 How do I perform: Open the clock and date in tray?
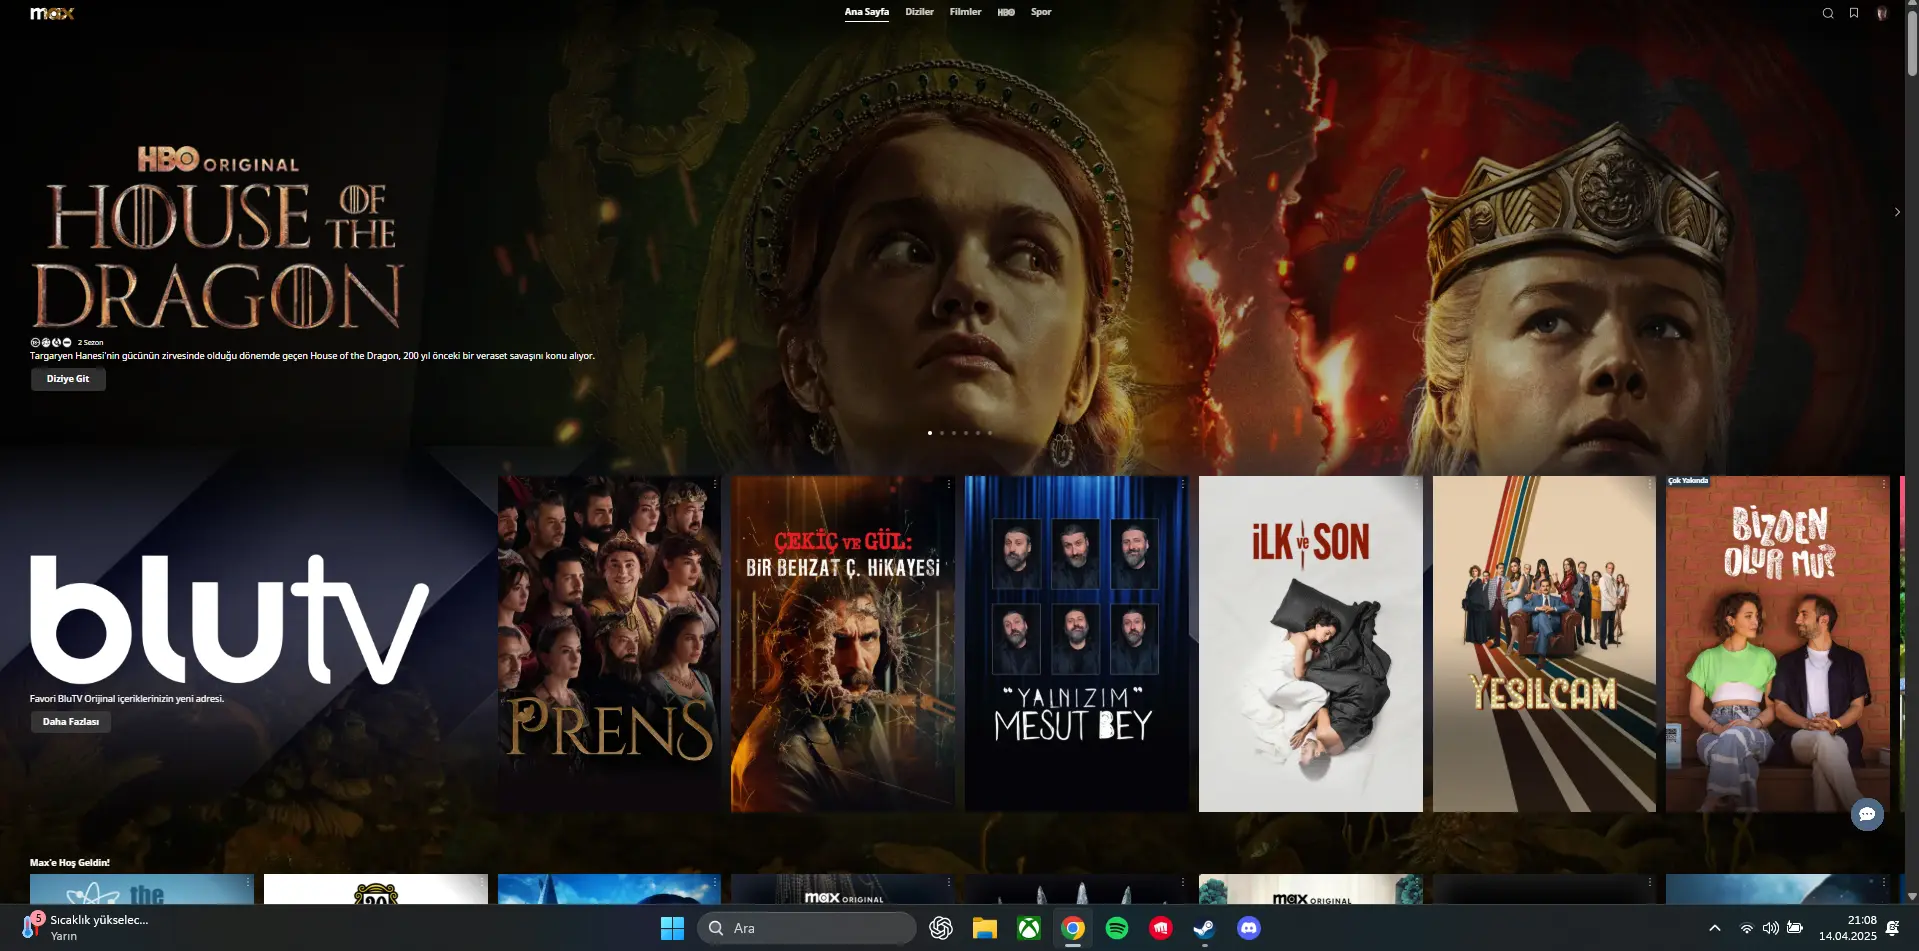[x=1847, y=928]
